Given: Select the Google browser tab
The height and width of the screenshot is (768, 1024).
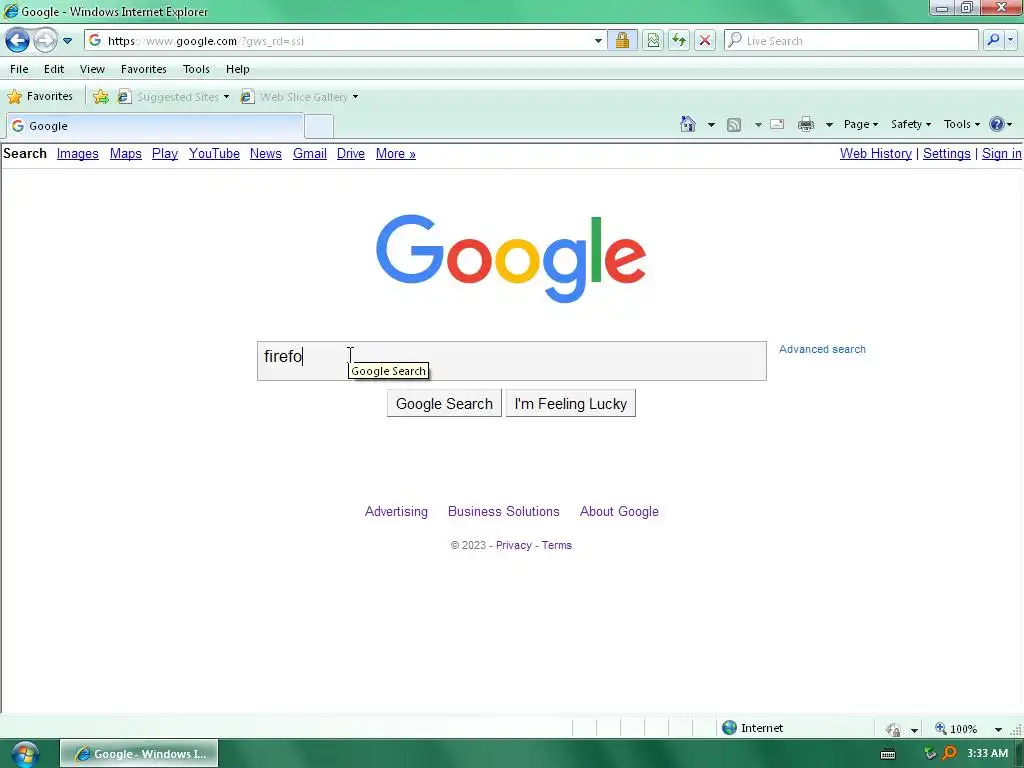Looking at the screenshot, I should pyautogui.click(x=155, y=126).
